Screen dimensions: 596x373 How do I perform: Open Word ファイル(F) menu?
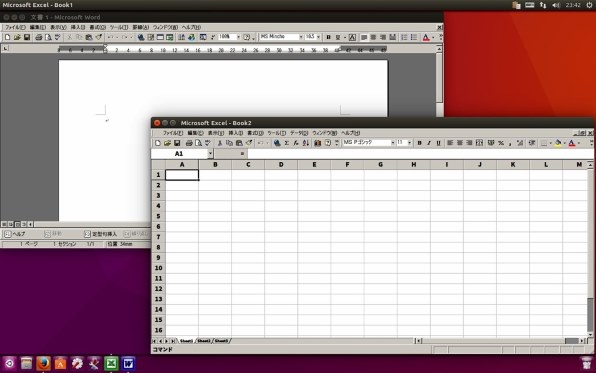coord(15,27)
